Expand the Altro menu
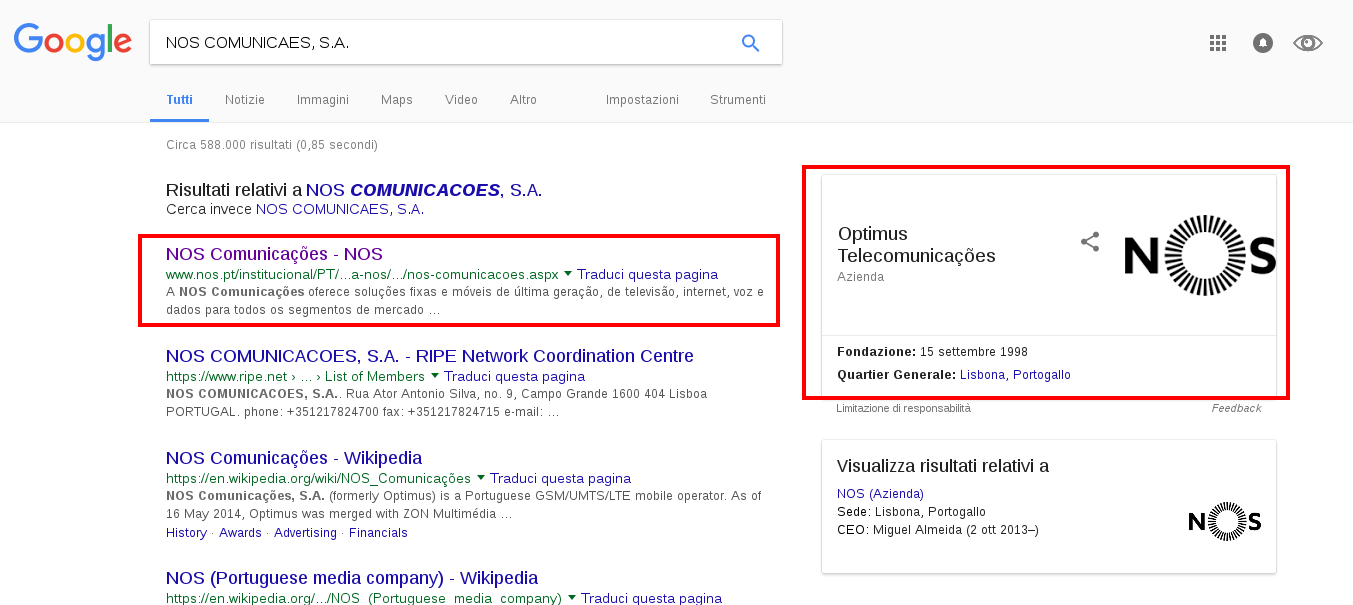This screenshot has height=605, width=1353. (523, 100)
